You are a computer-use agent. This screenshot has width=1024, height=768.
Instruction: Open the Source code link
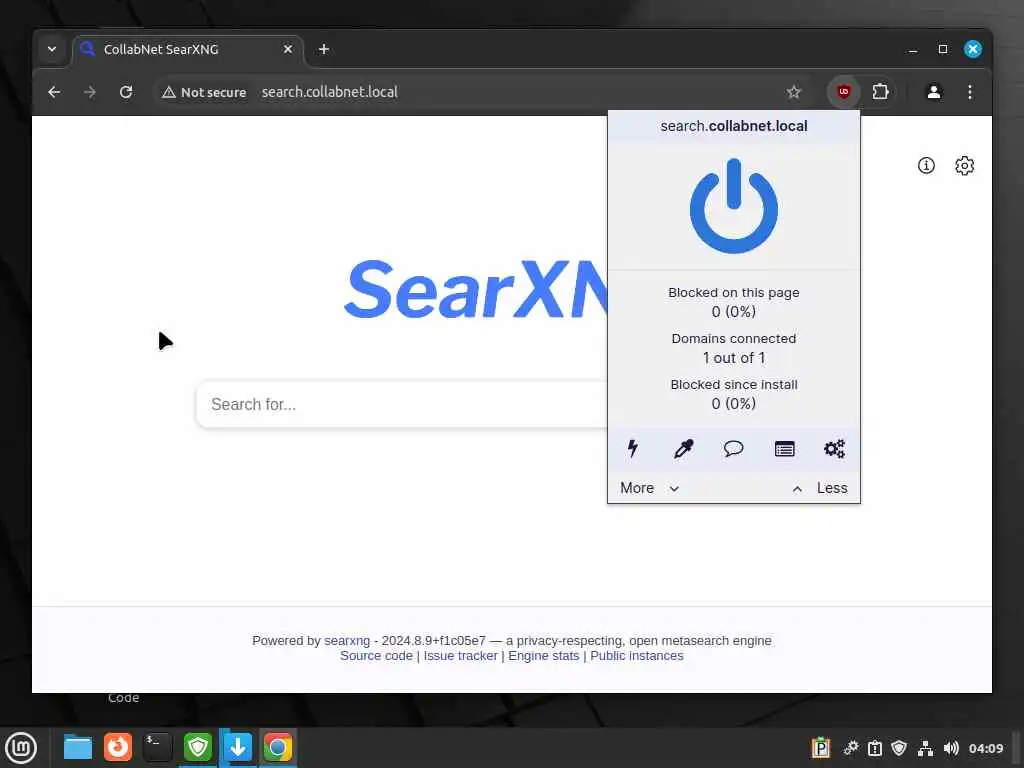click(x=376, y=656)
